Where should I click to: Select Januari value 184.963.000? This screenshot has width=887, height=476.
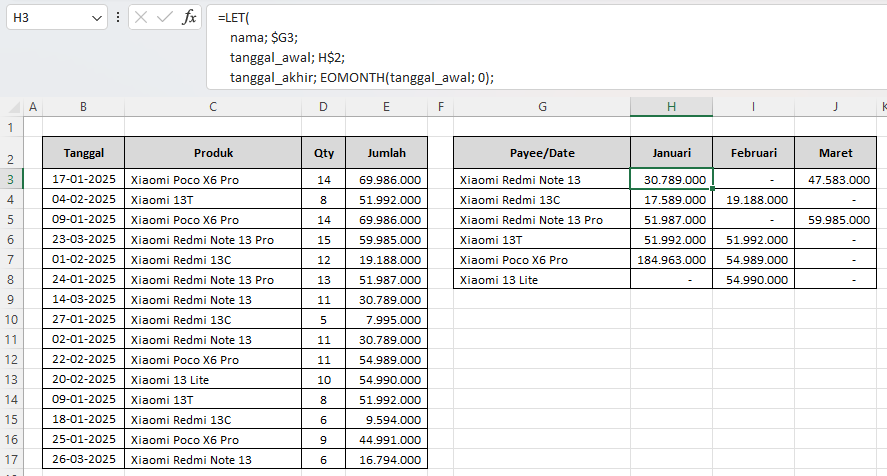(671, 259)
